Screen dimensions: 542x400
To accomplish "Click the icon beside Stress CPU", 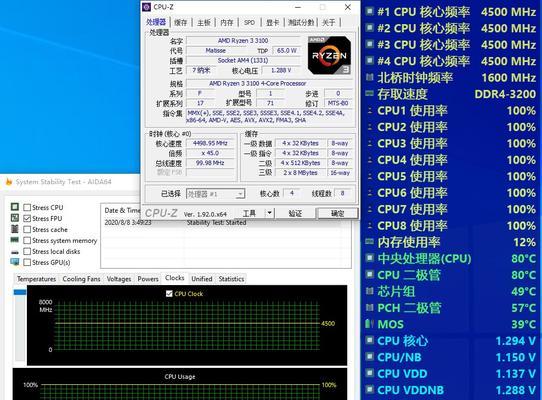I will pos(15,207).
